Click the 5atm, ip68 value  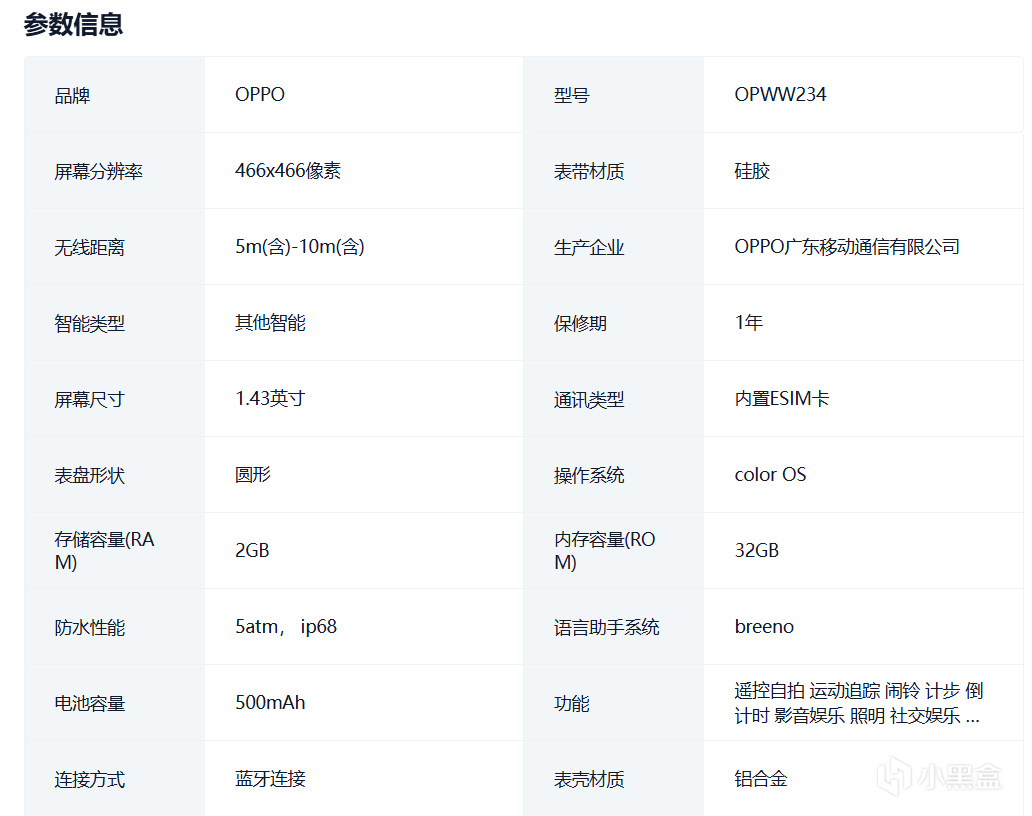pos(286,627)
